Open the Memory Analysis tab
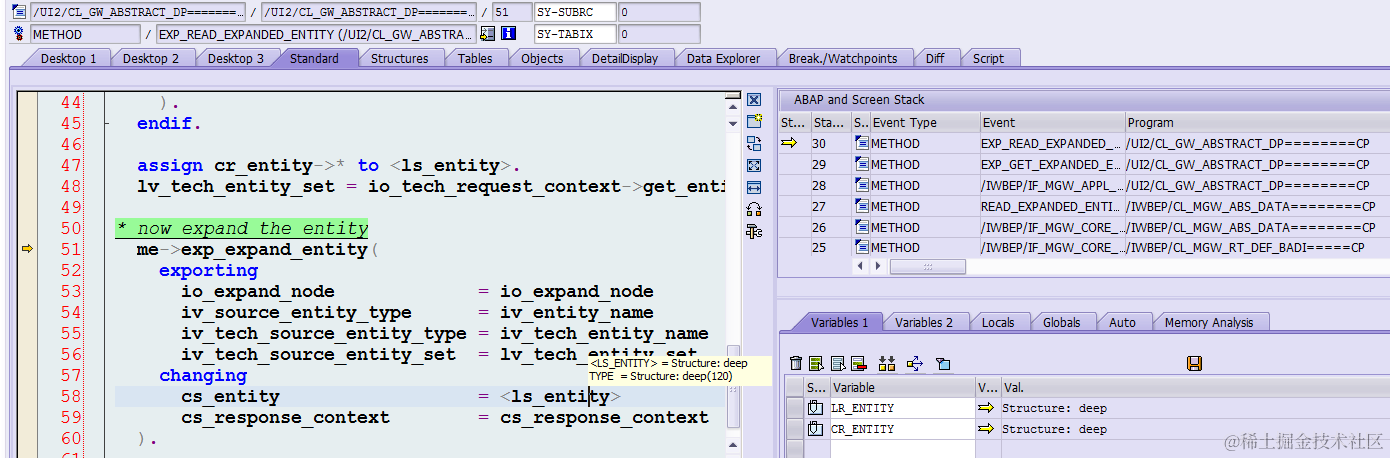 [x=1208, y=322]
